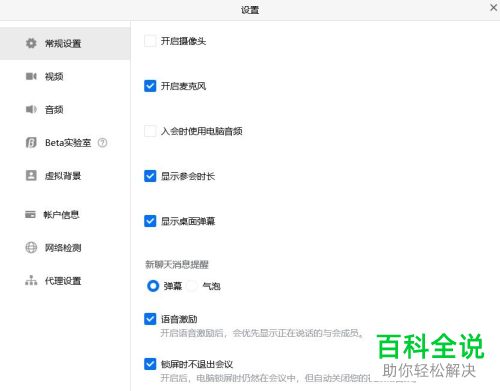The image size is (500, 391).
Task: Select the 气泡 radio button
Action: (x=192, y=286)
